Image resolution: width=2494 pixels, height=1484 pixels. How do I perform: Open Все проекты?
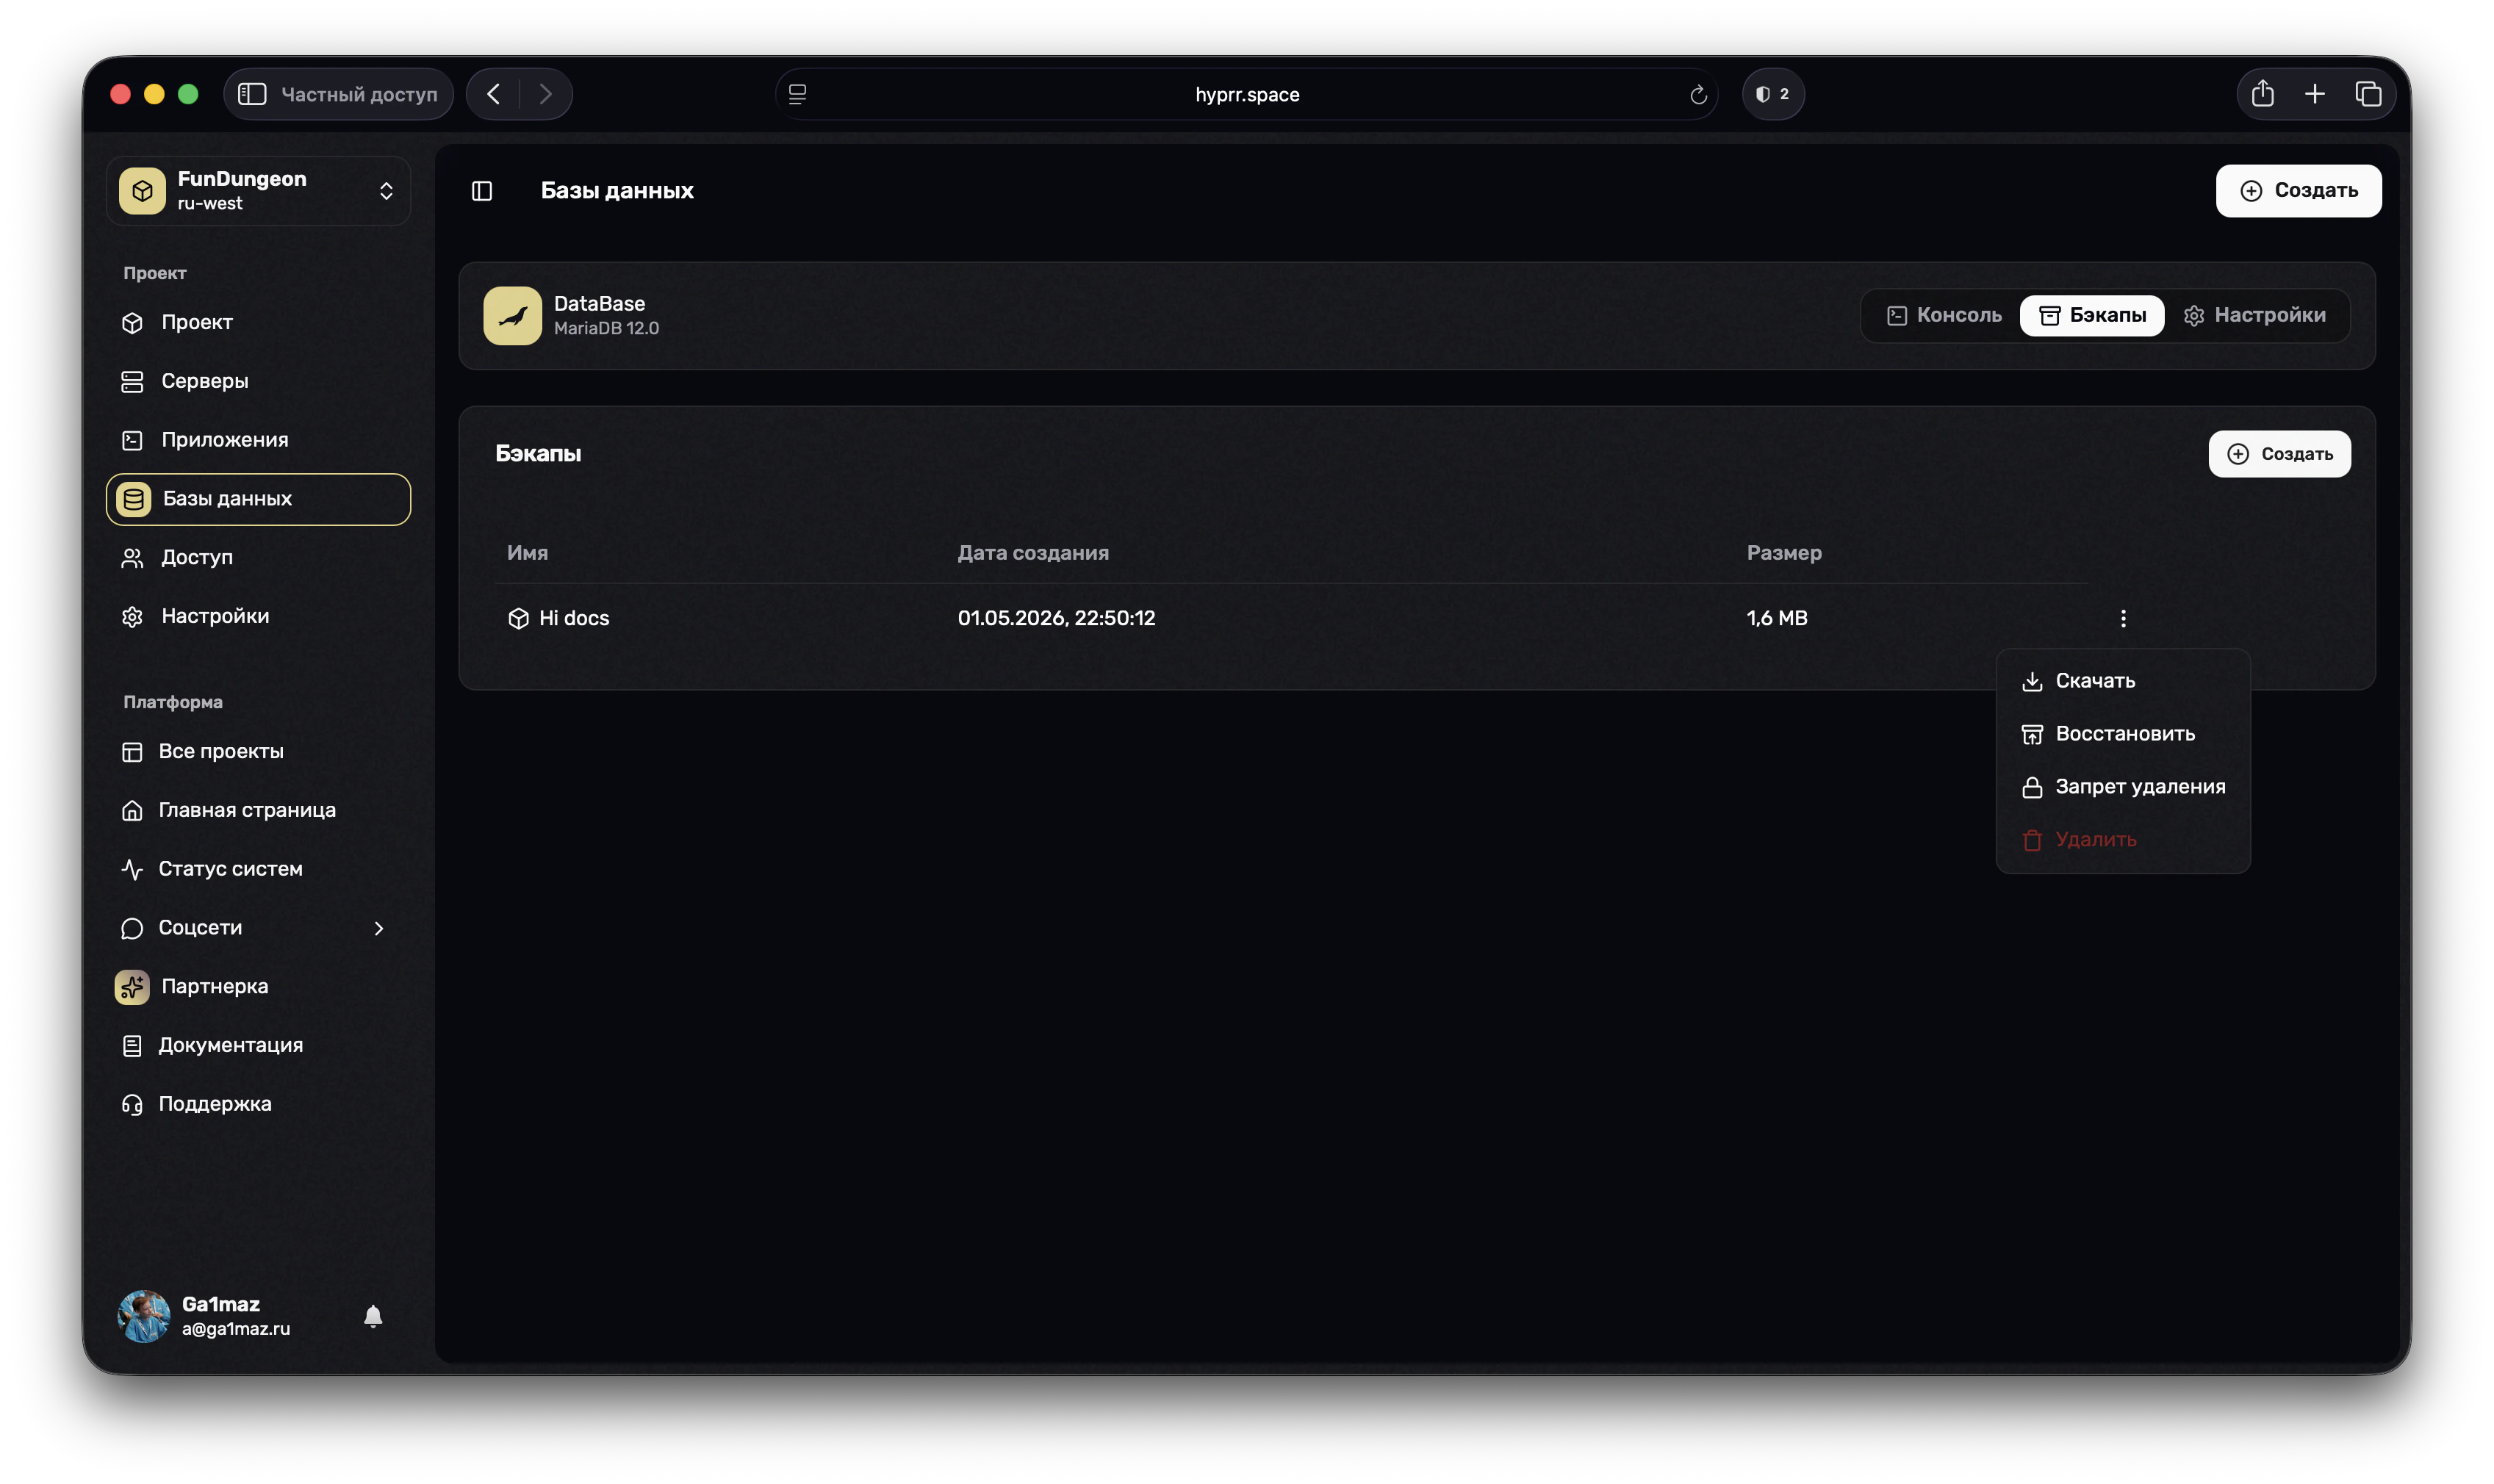[258, 751]
